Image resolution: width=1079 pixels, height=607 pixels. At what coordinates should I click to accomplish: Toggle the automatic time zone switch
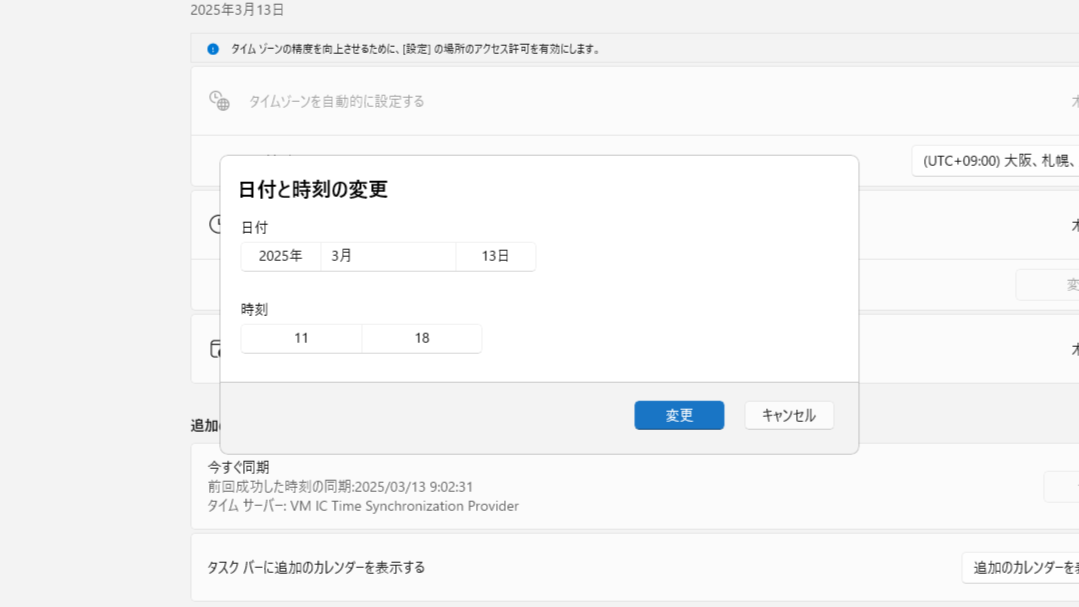click(x=1072, y=101)
